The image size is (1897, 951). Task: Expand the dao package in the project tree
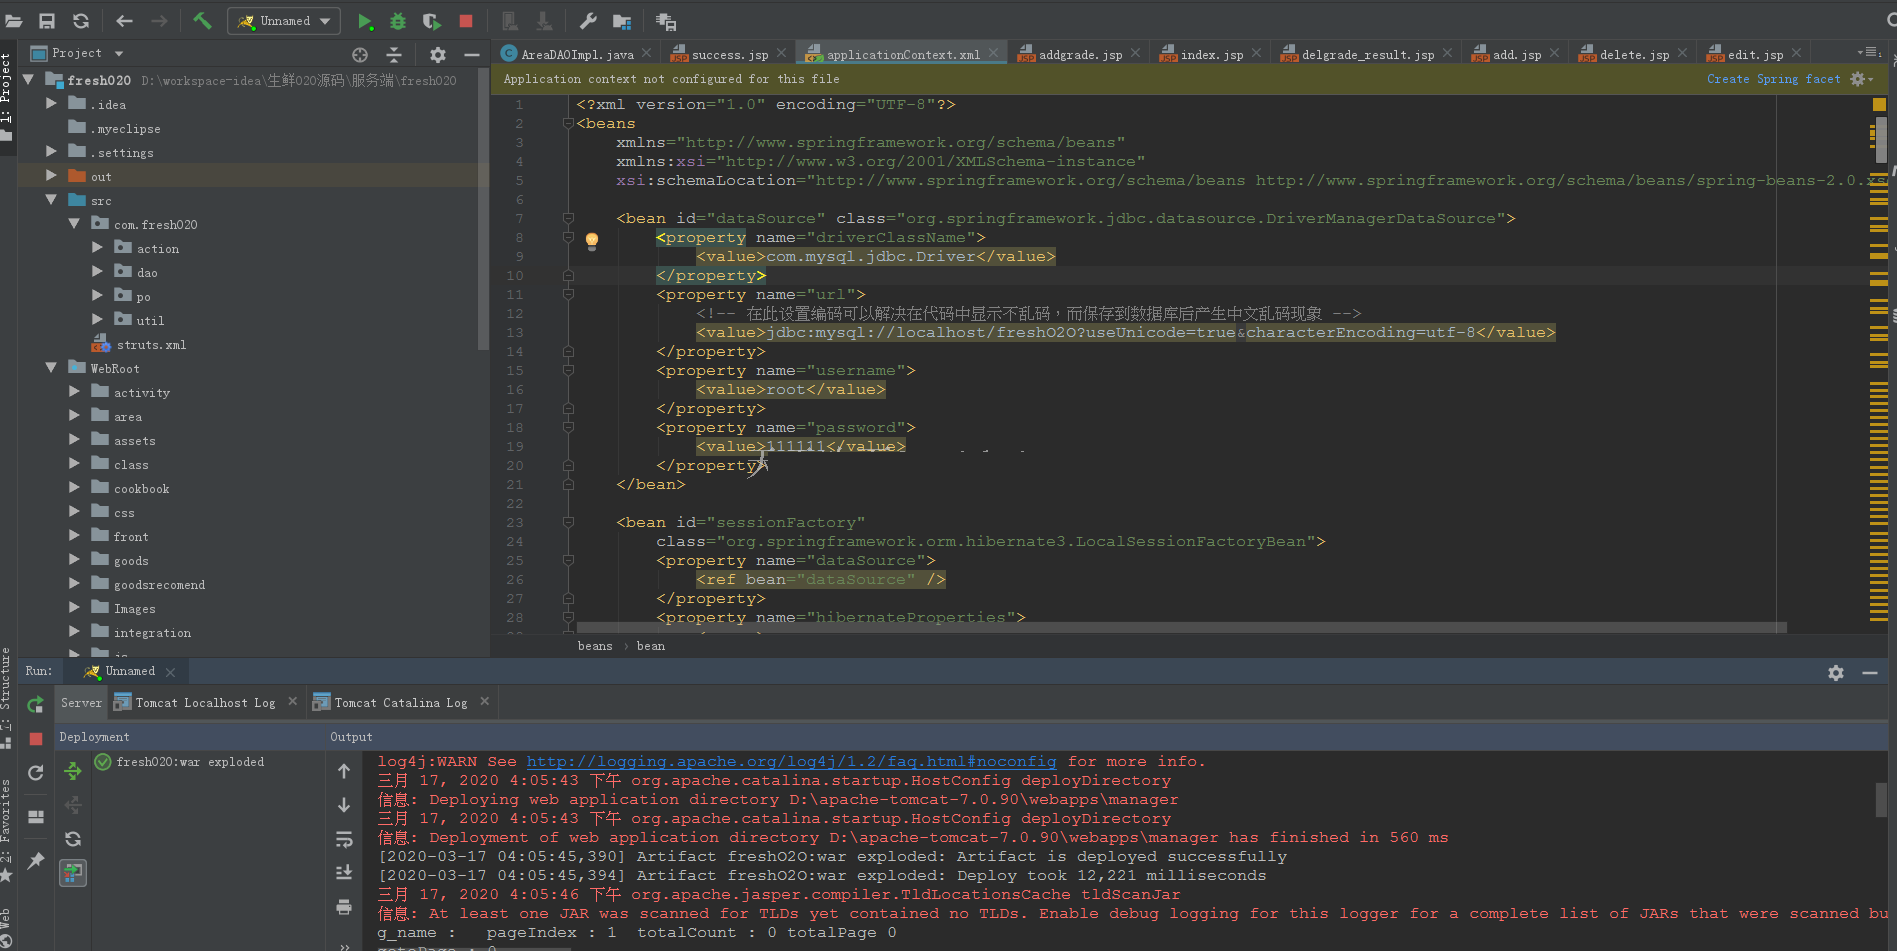[97, 272]
